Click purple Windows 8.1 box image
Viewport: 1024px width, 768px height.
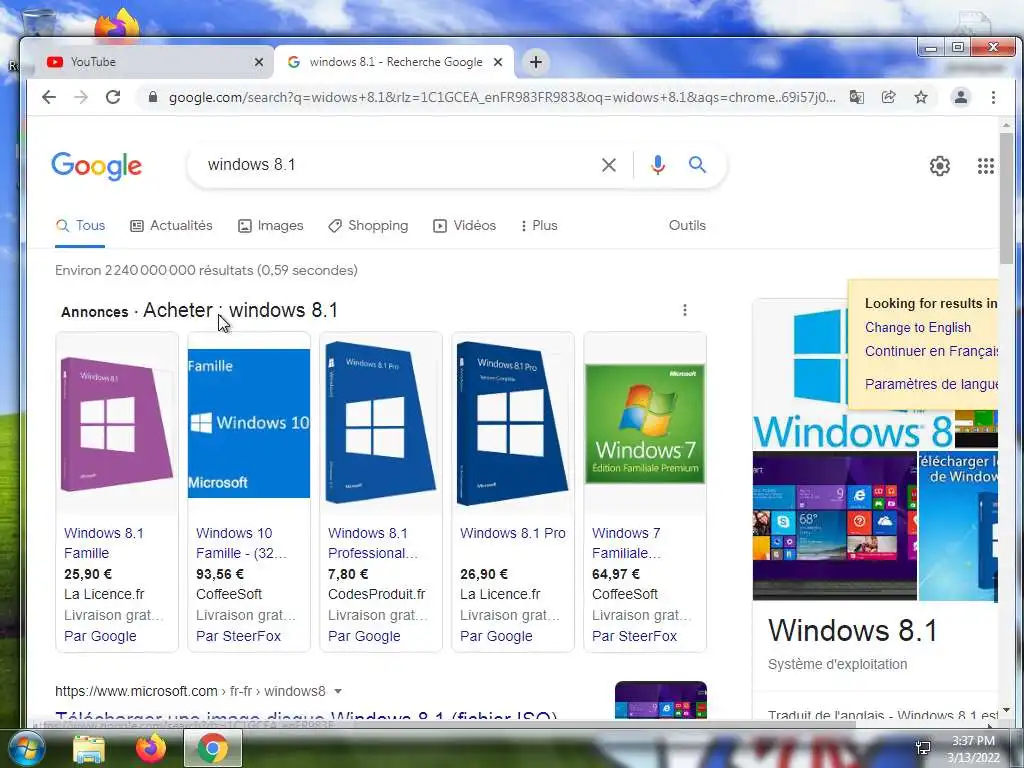point(117,423)
